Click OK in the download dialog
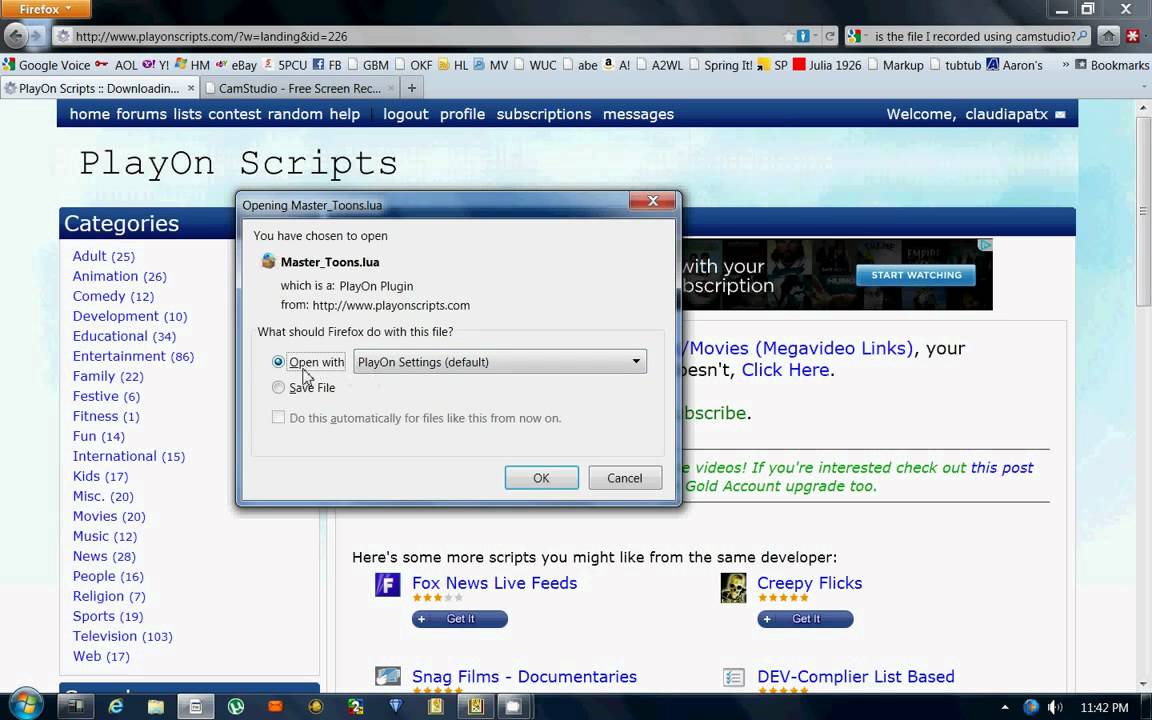 pyautogui.click(x=541, y=478)
